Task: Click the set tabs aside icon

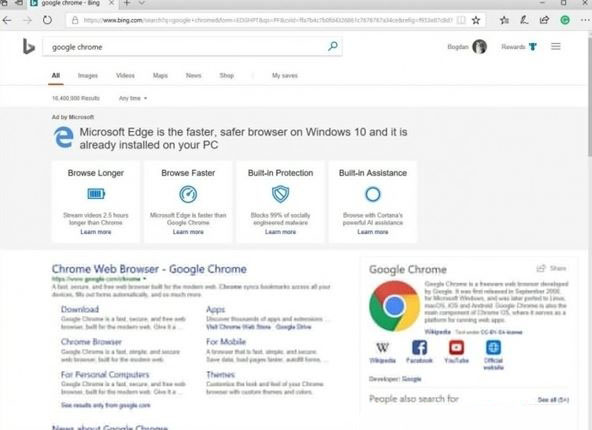Action: (x=19, y=3)
